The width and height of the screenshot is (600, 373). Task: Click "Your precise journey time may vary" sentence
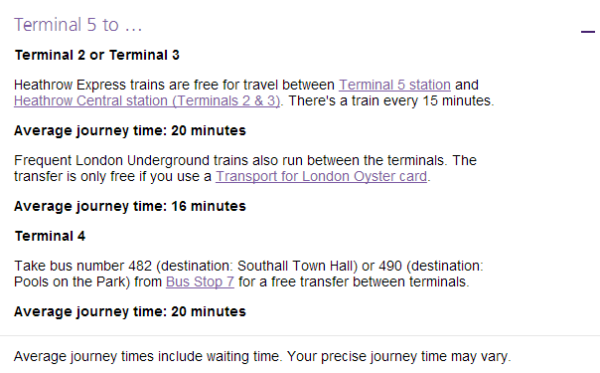coord(398,357)
